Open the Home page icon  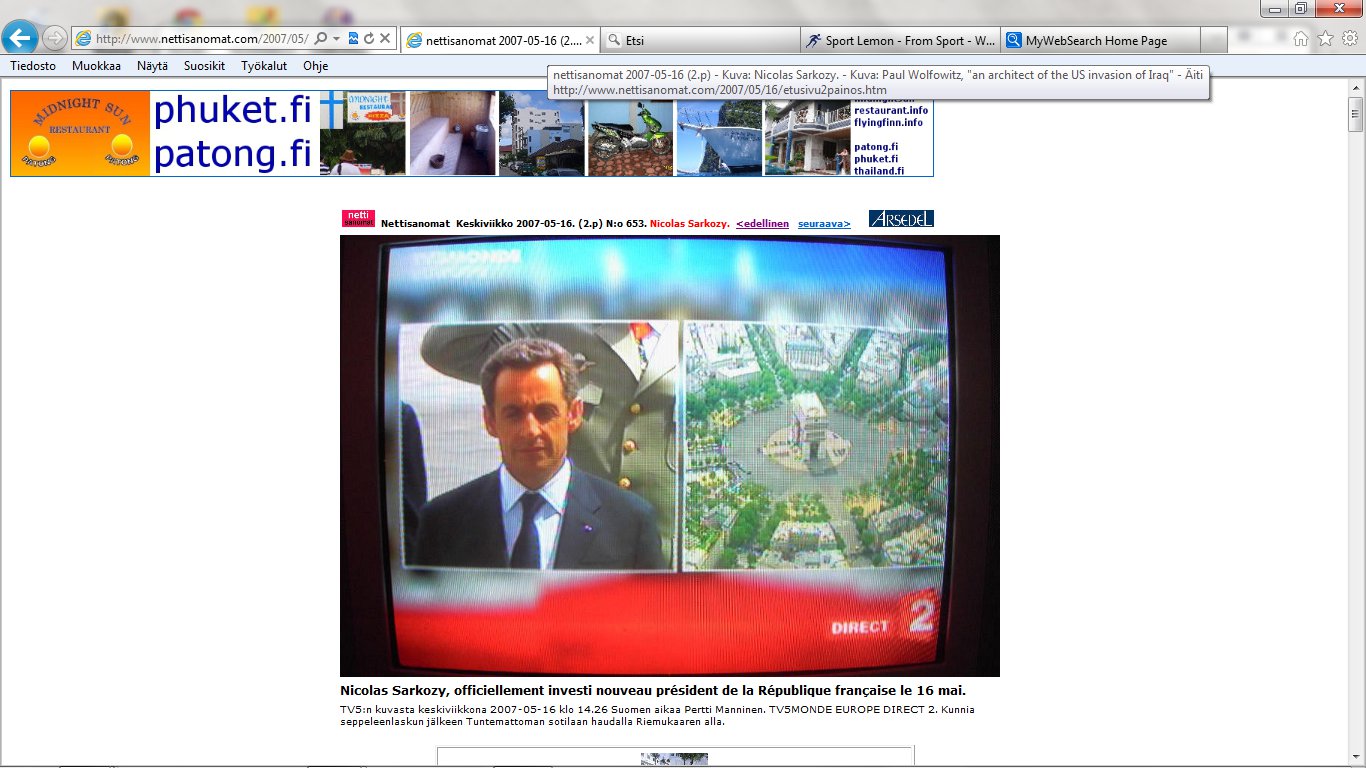coord(1301,39)
